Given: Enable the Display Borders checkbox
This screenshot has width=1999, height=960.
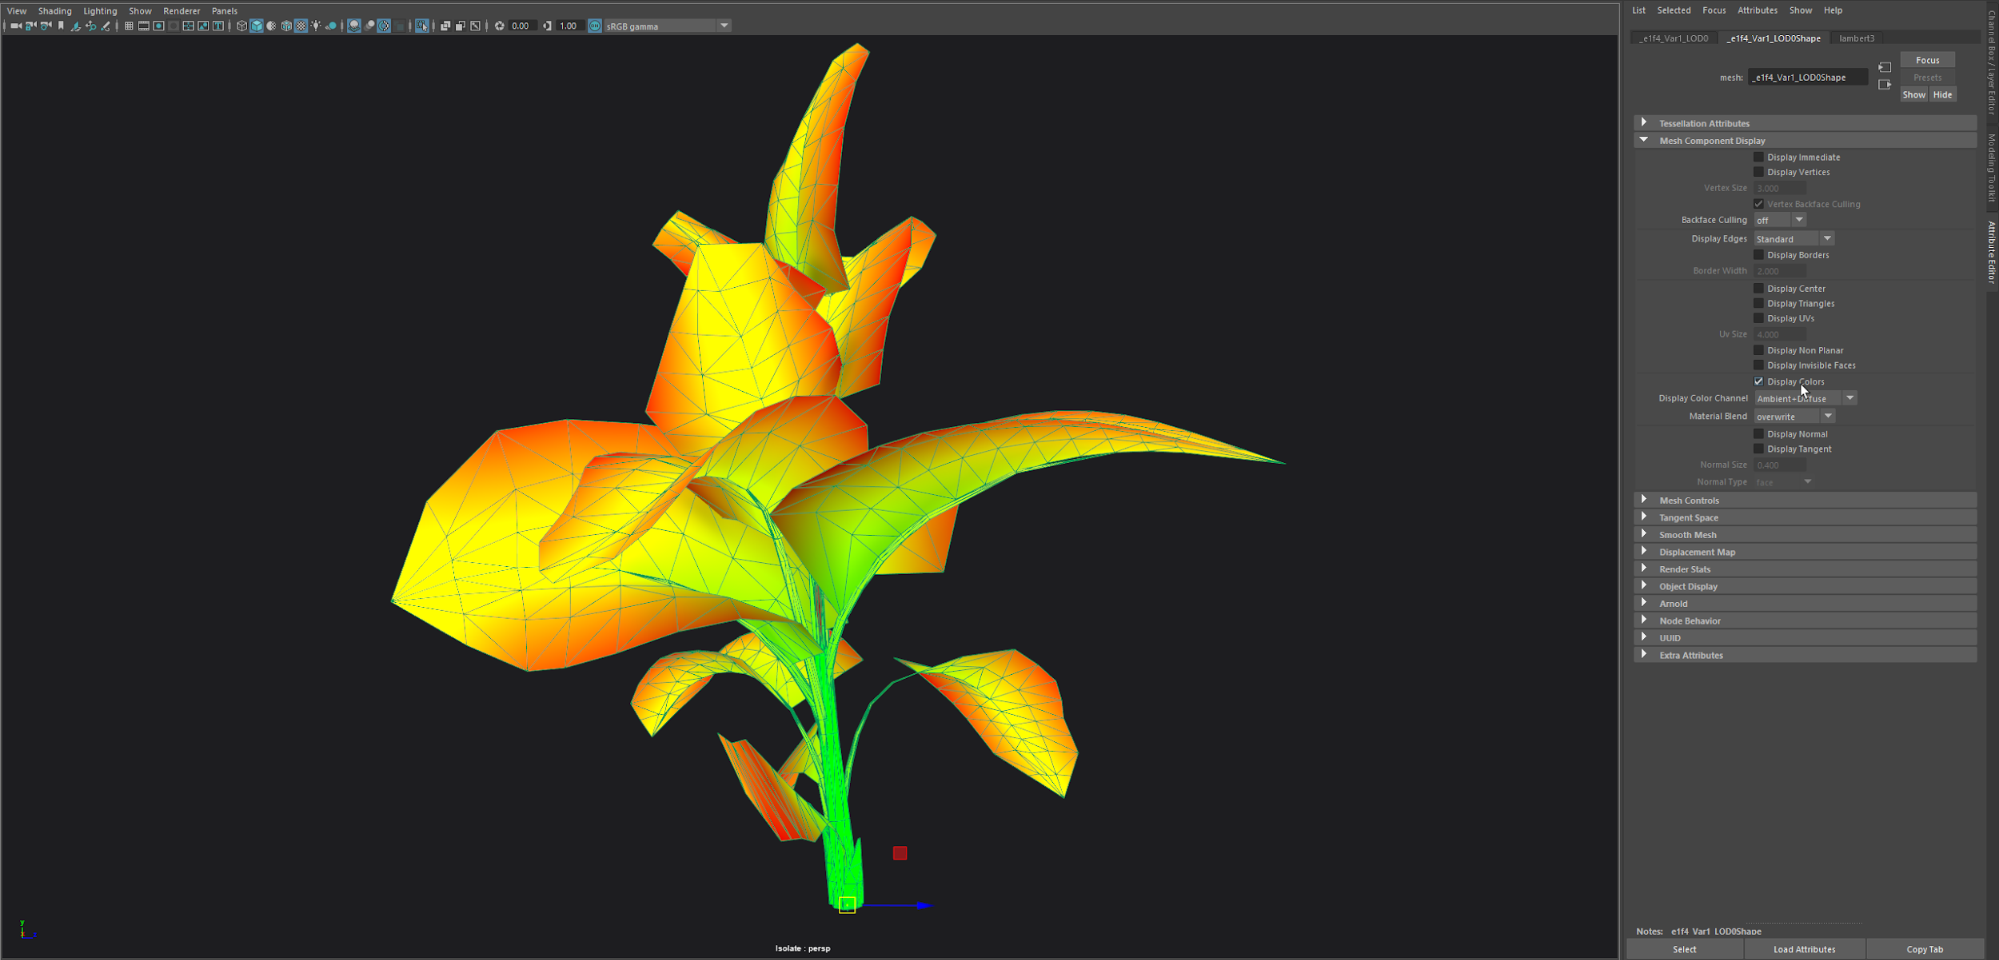Looking at the screenshot, I should 1759,255.
